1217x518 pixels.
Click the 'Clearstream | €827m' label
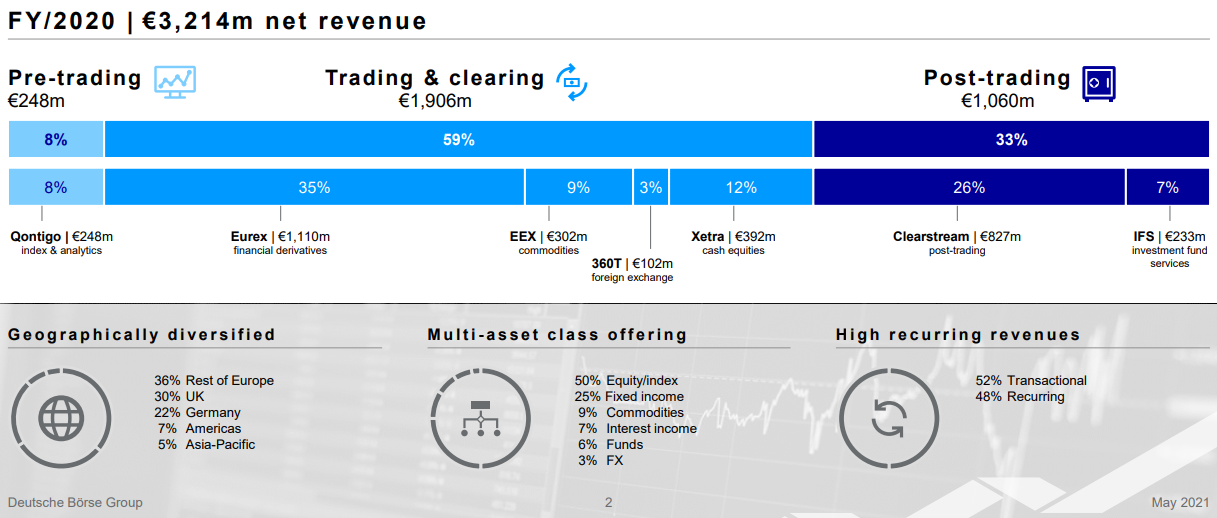(957, 237)
